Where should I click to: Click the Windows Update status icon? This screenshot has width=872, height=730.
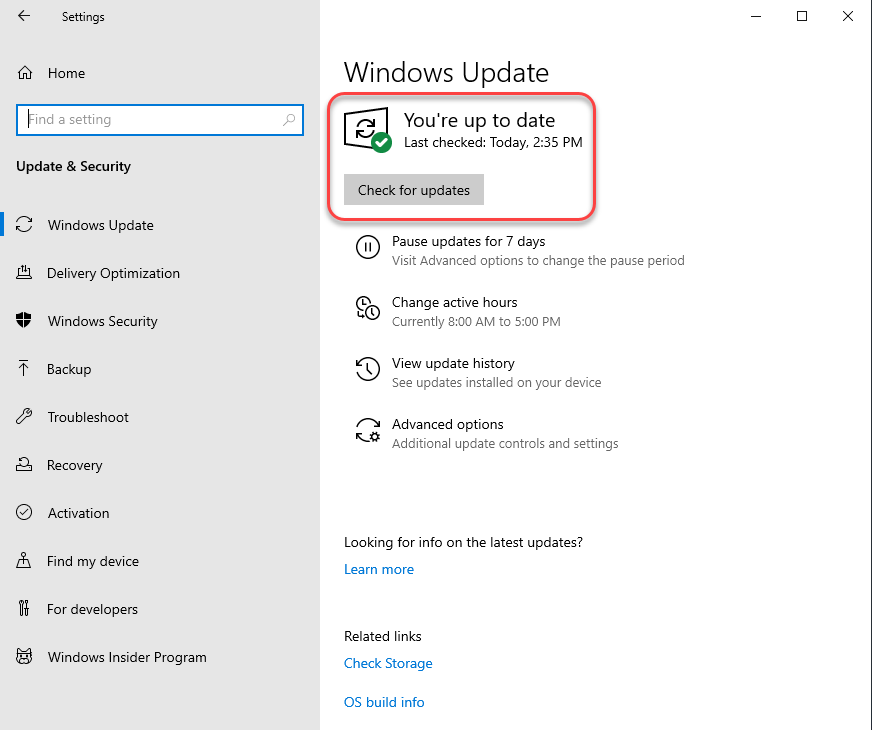(367, 130)
